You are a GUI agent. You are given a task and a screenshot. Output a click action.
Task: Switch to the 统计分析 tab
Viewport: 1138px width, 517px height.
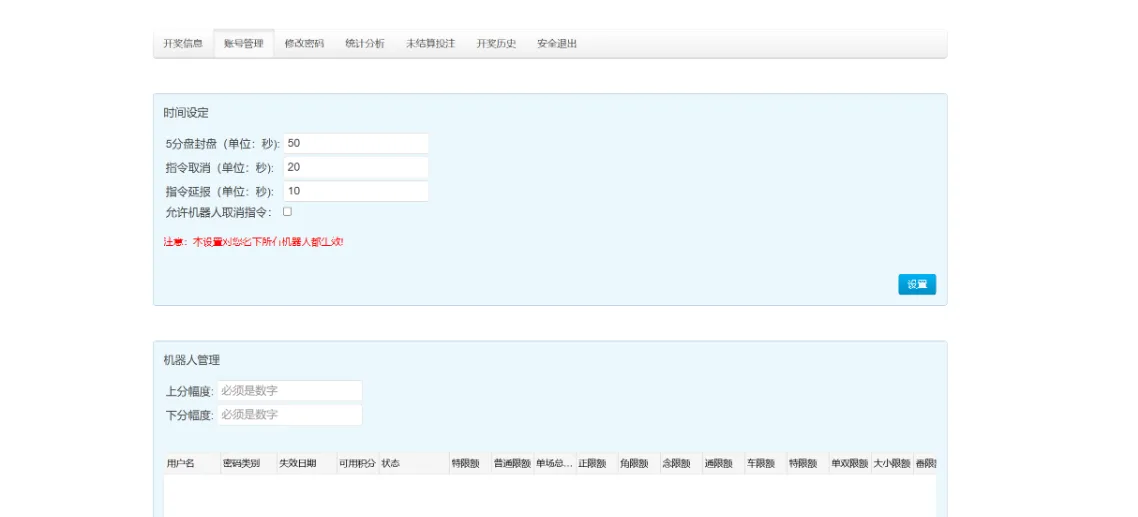point(365,44)
